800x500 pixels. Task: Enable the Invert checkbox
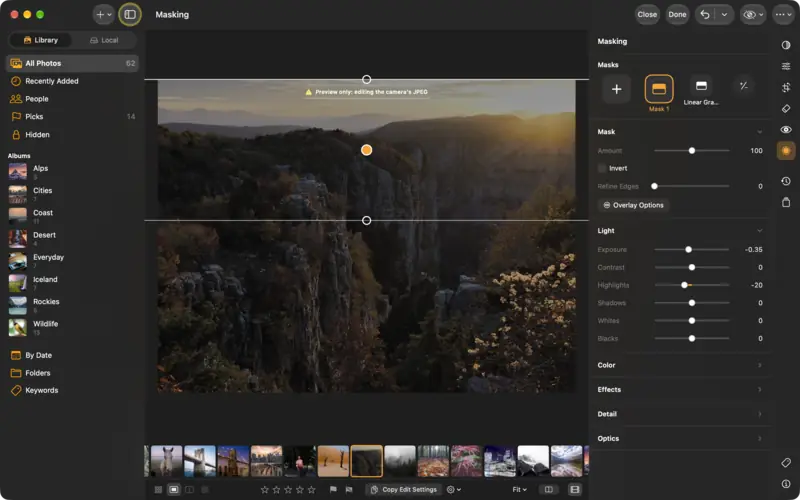(x=602, y=168)
